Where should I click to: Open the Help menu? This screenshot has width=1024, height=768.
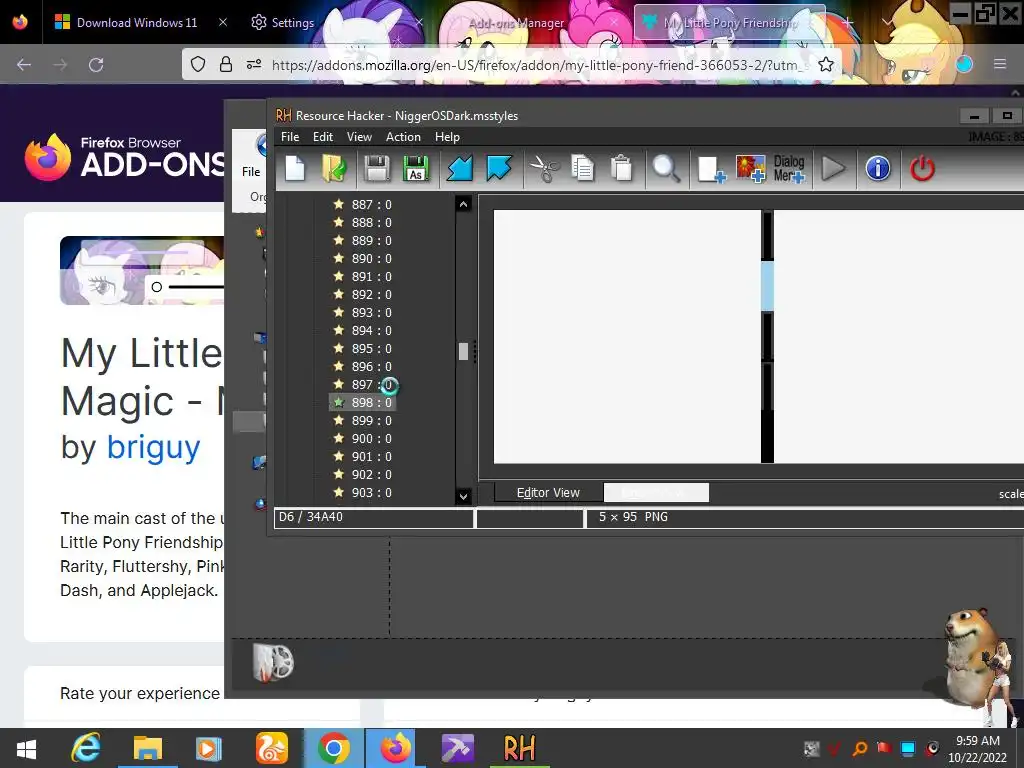click(447, 136)
